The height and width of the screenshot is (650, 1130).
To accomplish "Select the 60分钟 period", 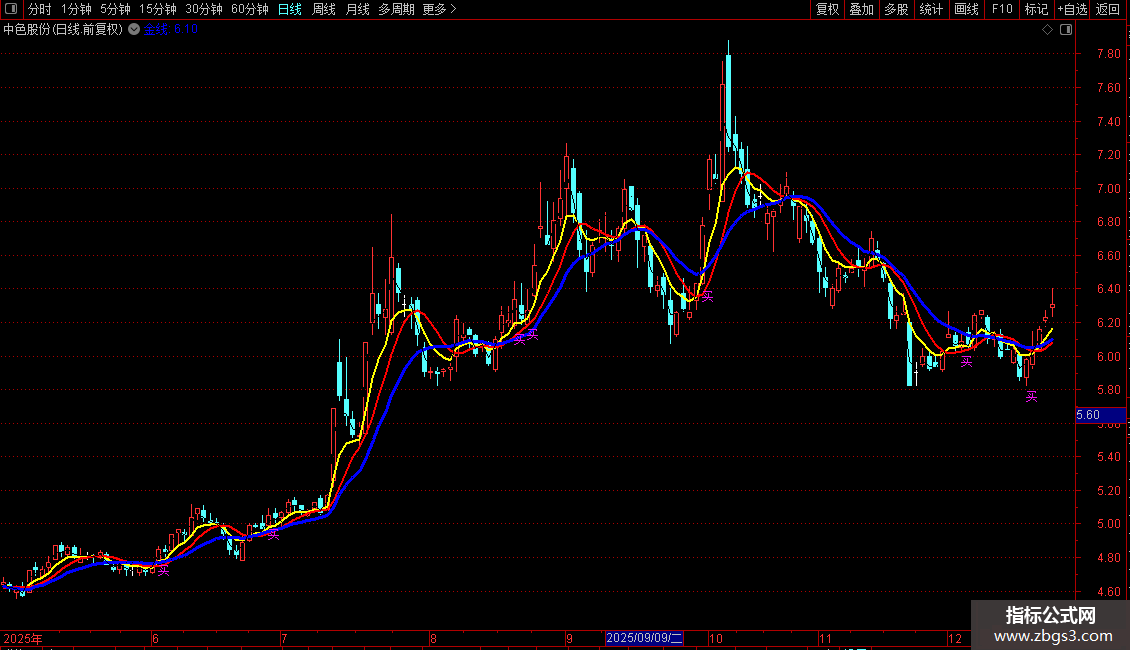I will pos(249,9).
